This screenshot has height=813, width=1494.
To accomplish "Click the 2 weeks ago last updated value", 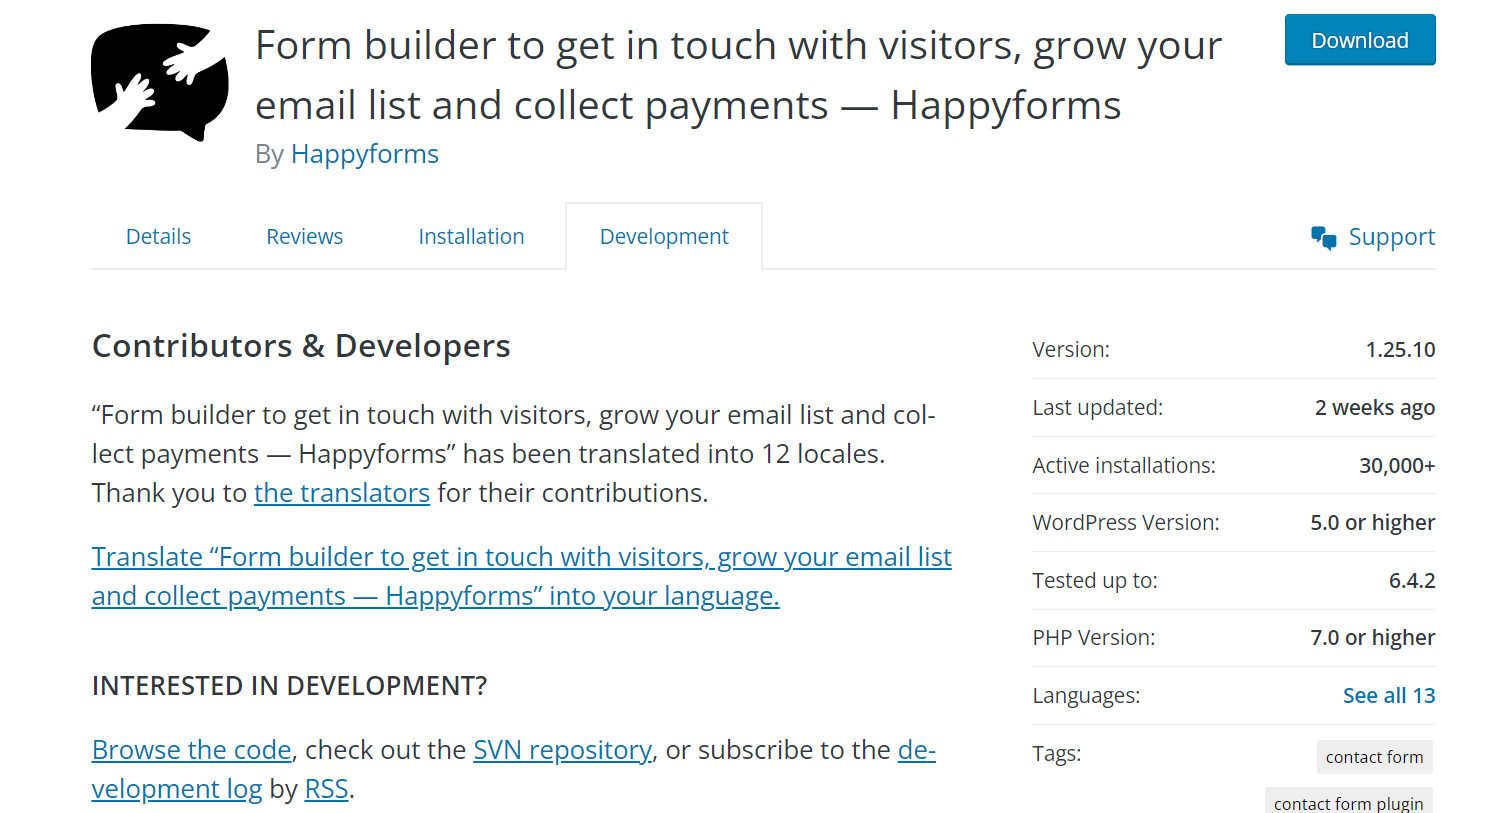I will [x=1374, y=407].
